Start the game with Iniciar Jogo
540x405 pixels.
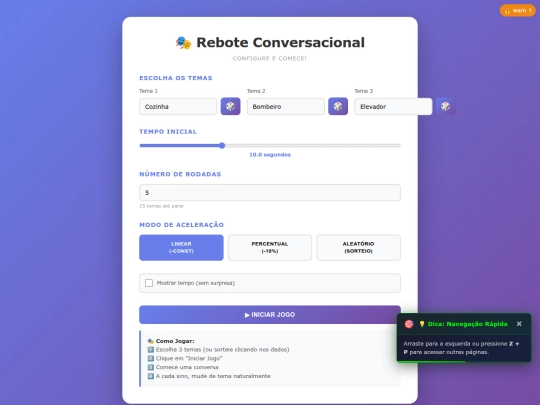270,315
